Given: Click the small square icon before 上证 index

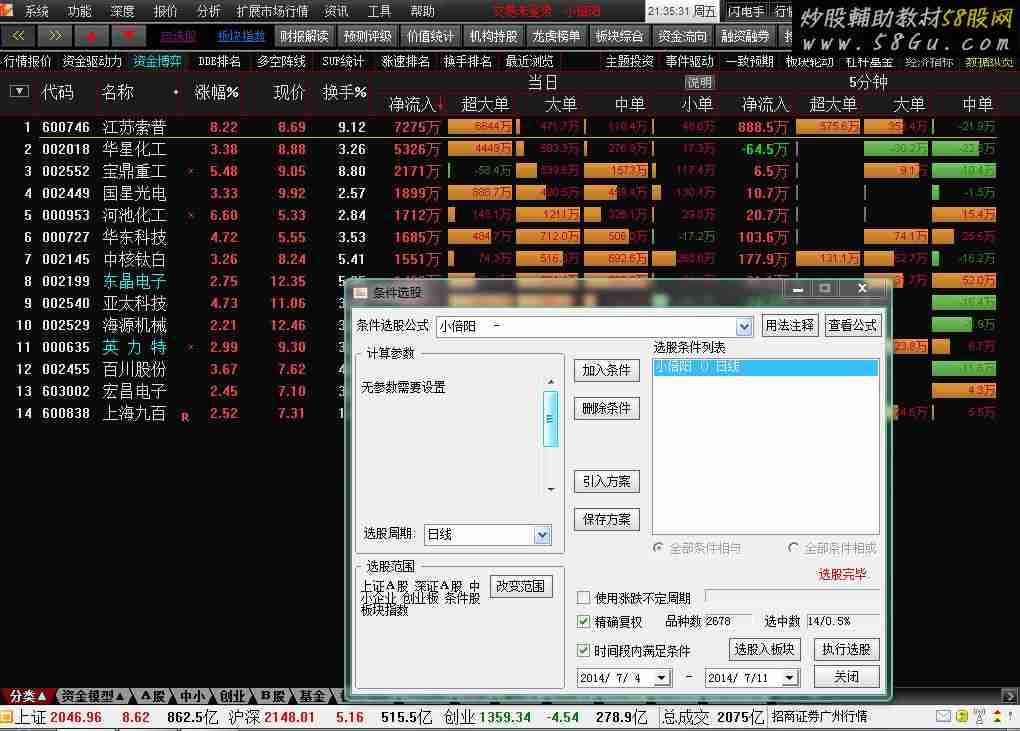Looking at the screenshot, I should pyautogui.click(x=7, y=717).
